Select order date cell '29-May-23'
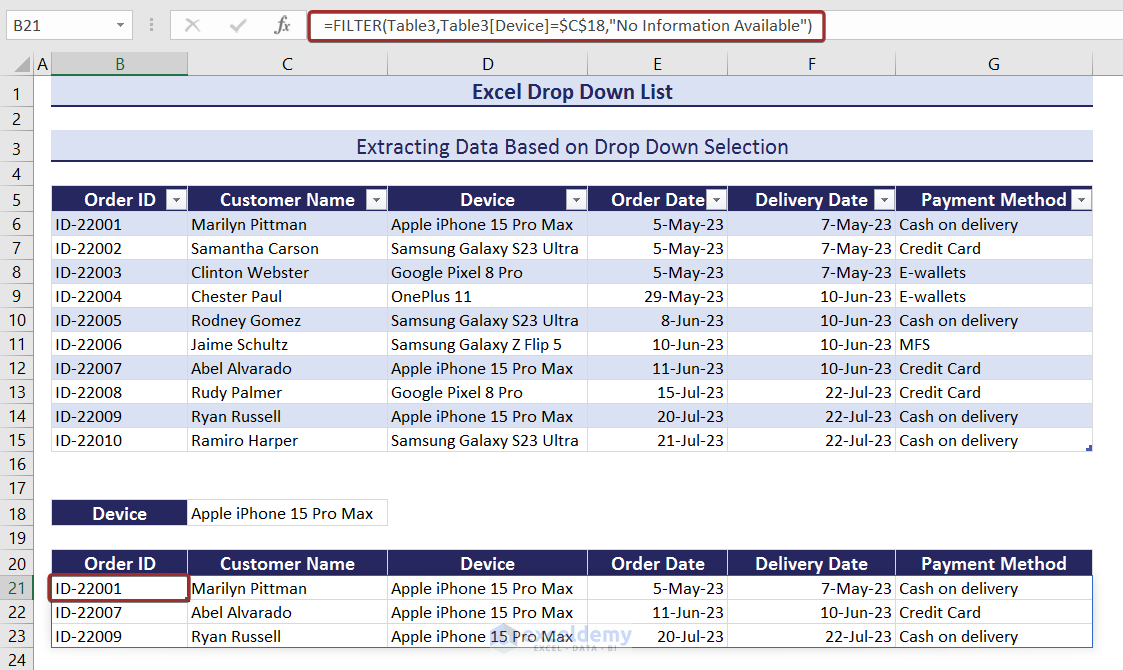The image size is (1123, 670). [x=657, y=297]
